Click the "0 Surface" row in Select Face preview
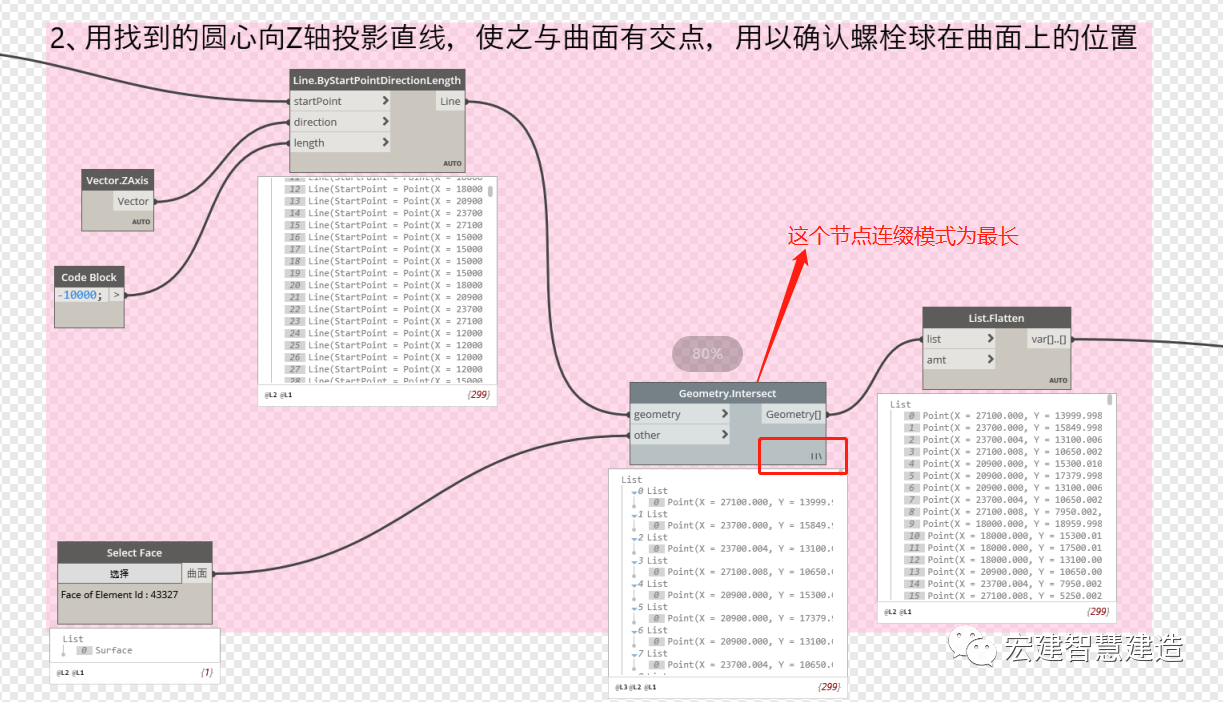The image size is (1223, 702). 106,650
